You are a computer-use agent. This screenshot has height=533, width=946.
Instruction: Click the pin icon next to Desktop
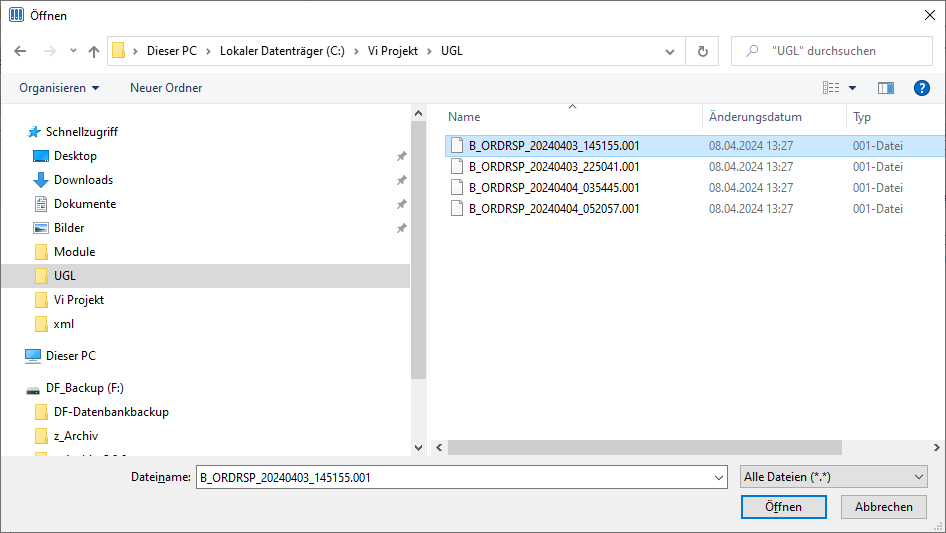click(401, 156)
